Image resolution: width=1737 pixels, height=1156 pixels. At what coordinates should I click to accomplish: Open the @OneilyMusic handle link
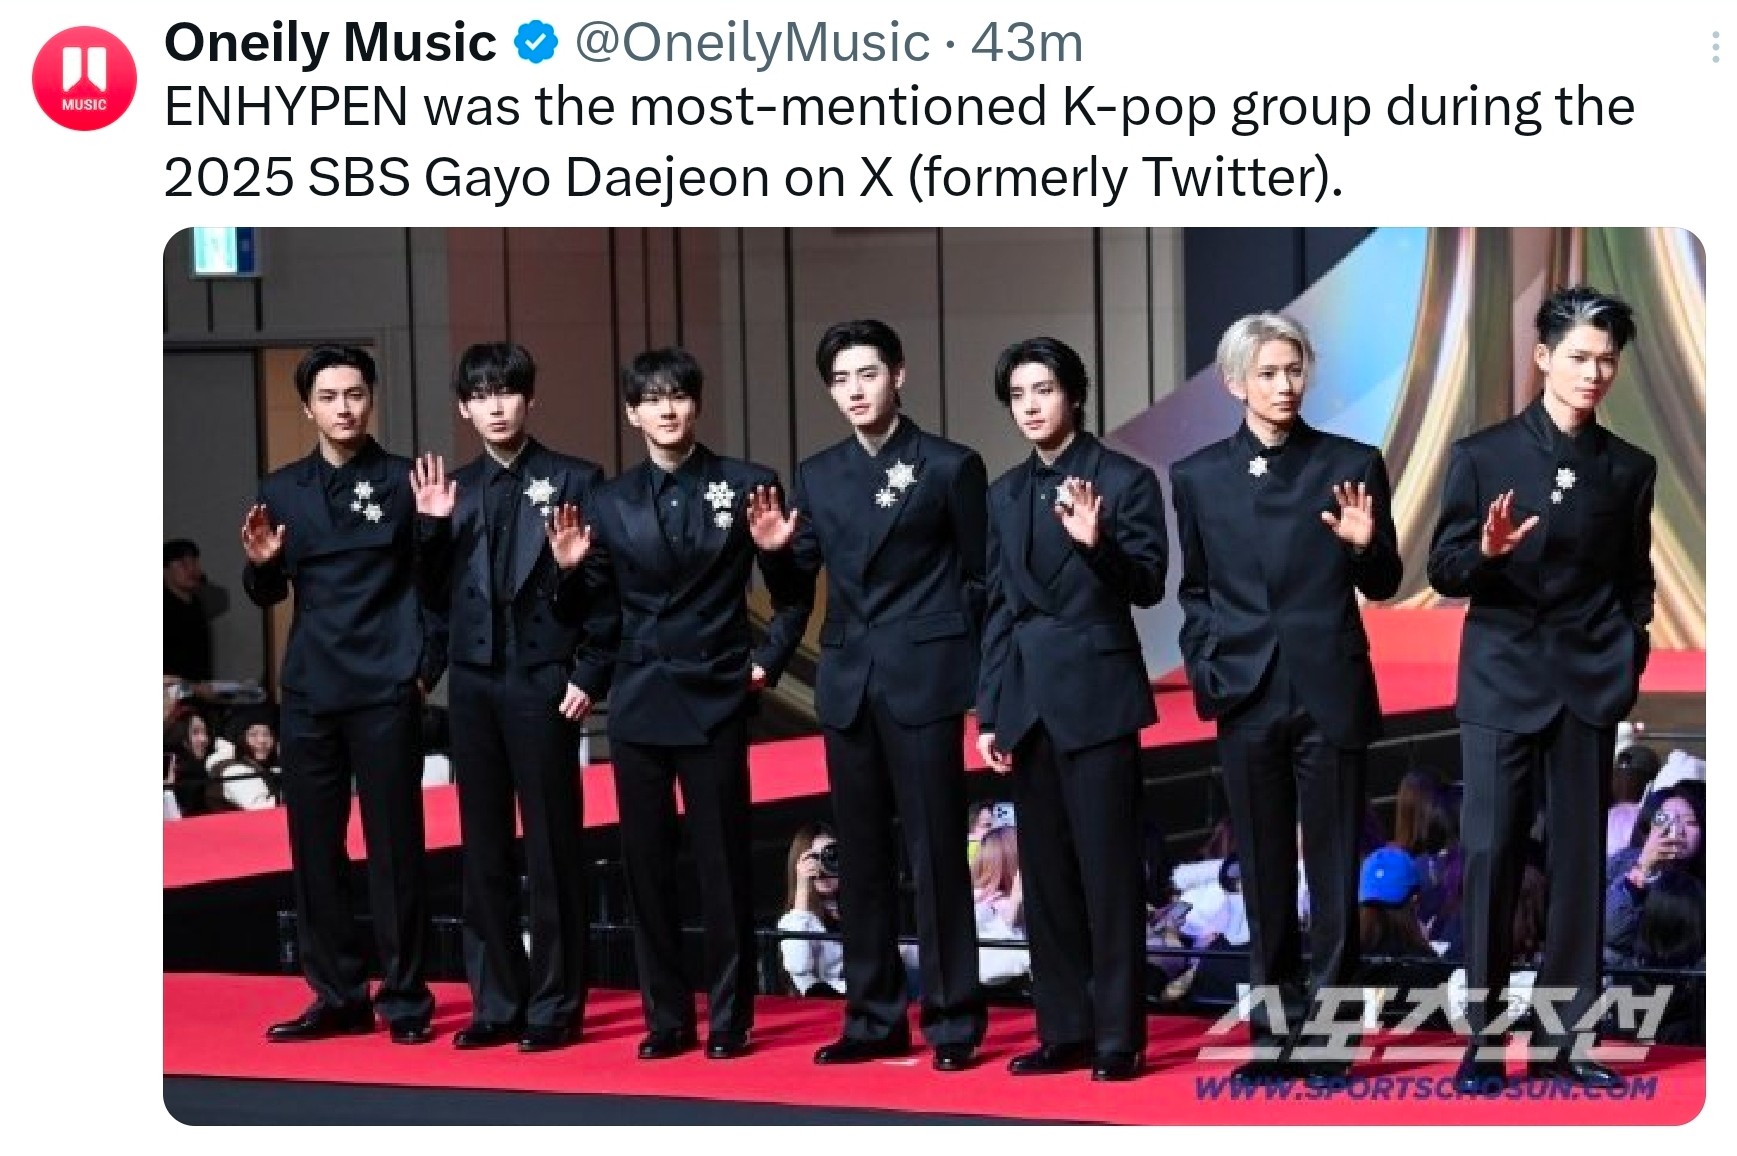point(752,43)
